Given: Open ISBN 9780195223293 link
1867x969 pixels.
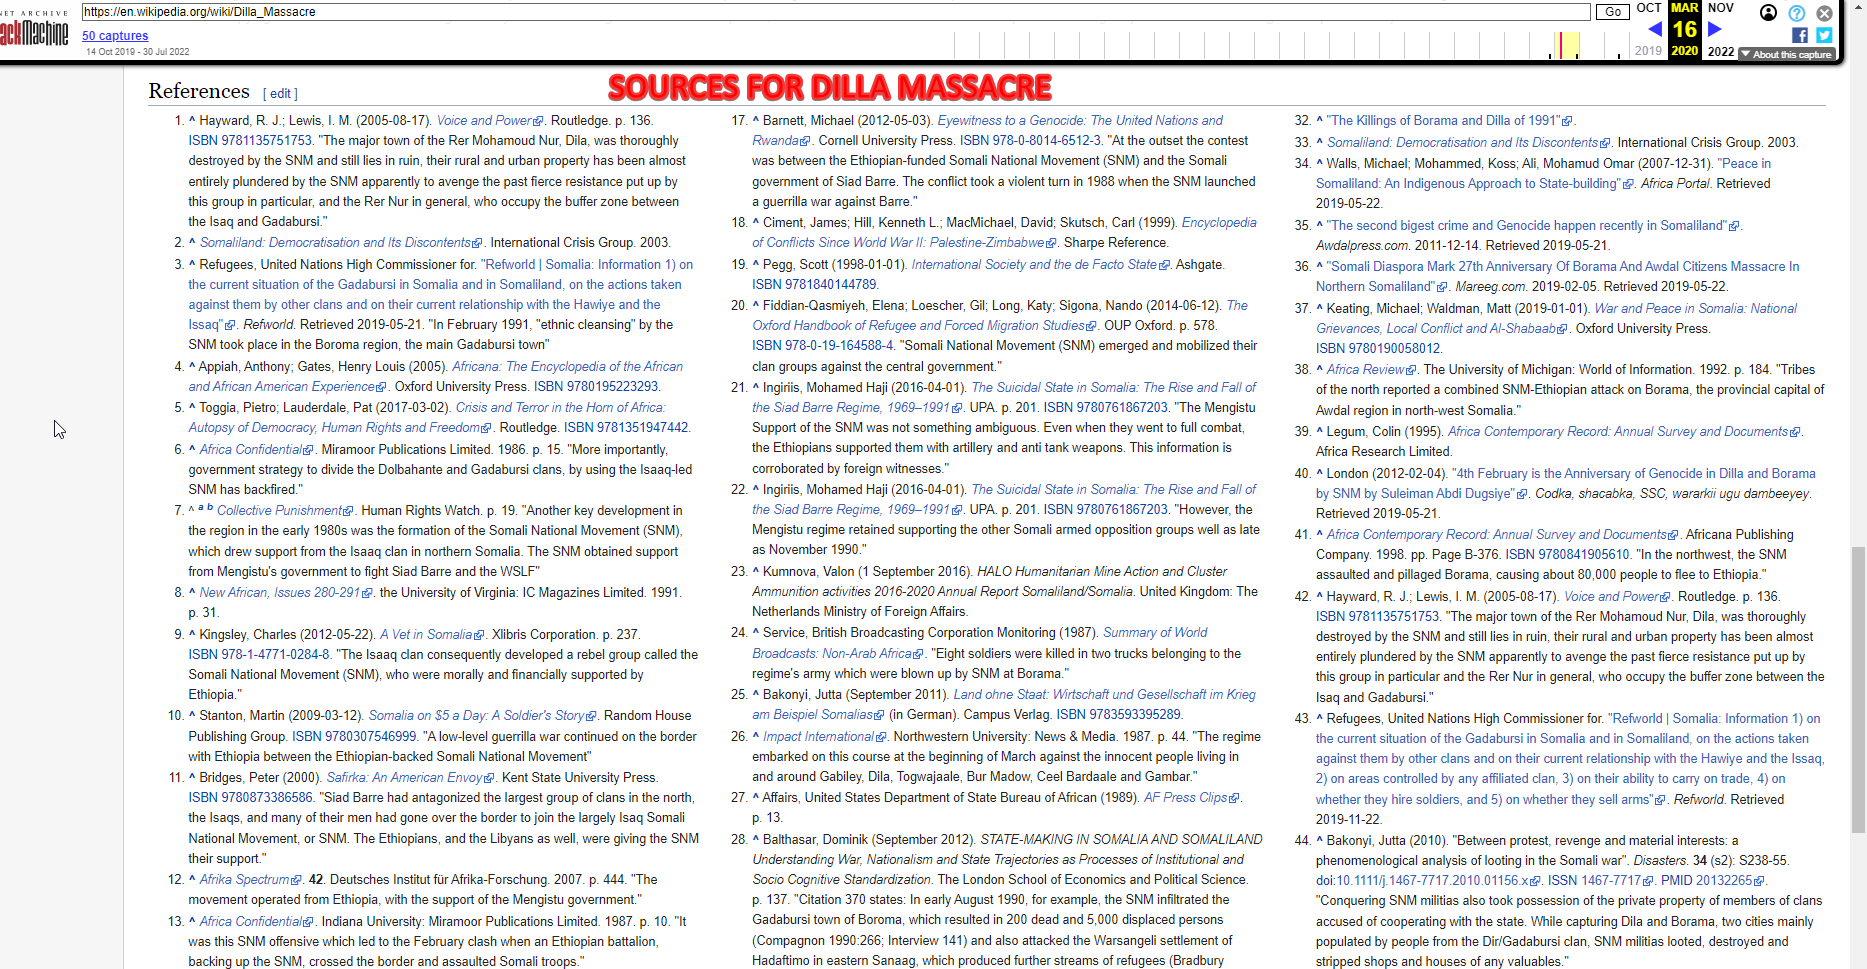Looking at the screenshot, I should tap(596, 387).
